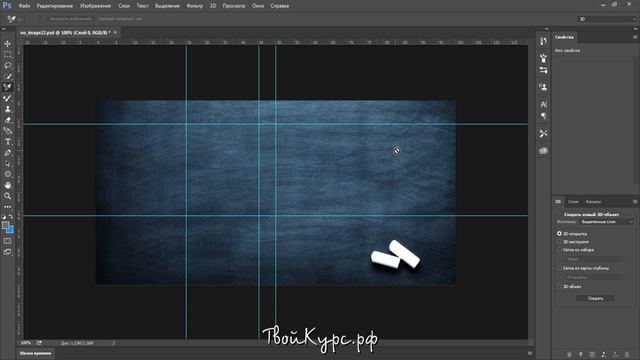Open the workspace 3D dropdown at top right
Image resolution: width=640 pixels, height=360 pixels.
(607, 19)
